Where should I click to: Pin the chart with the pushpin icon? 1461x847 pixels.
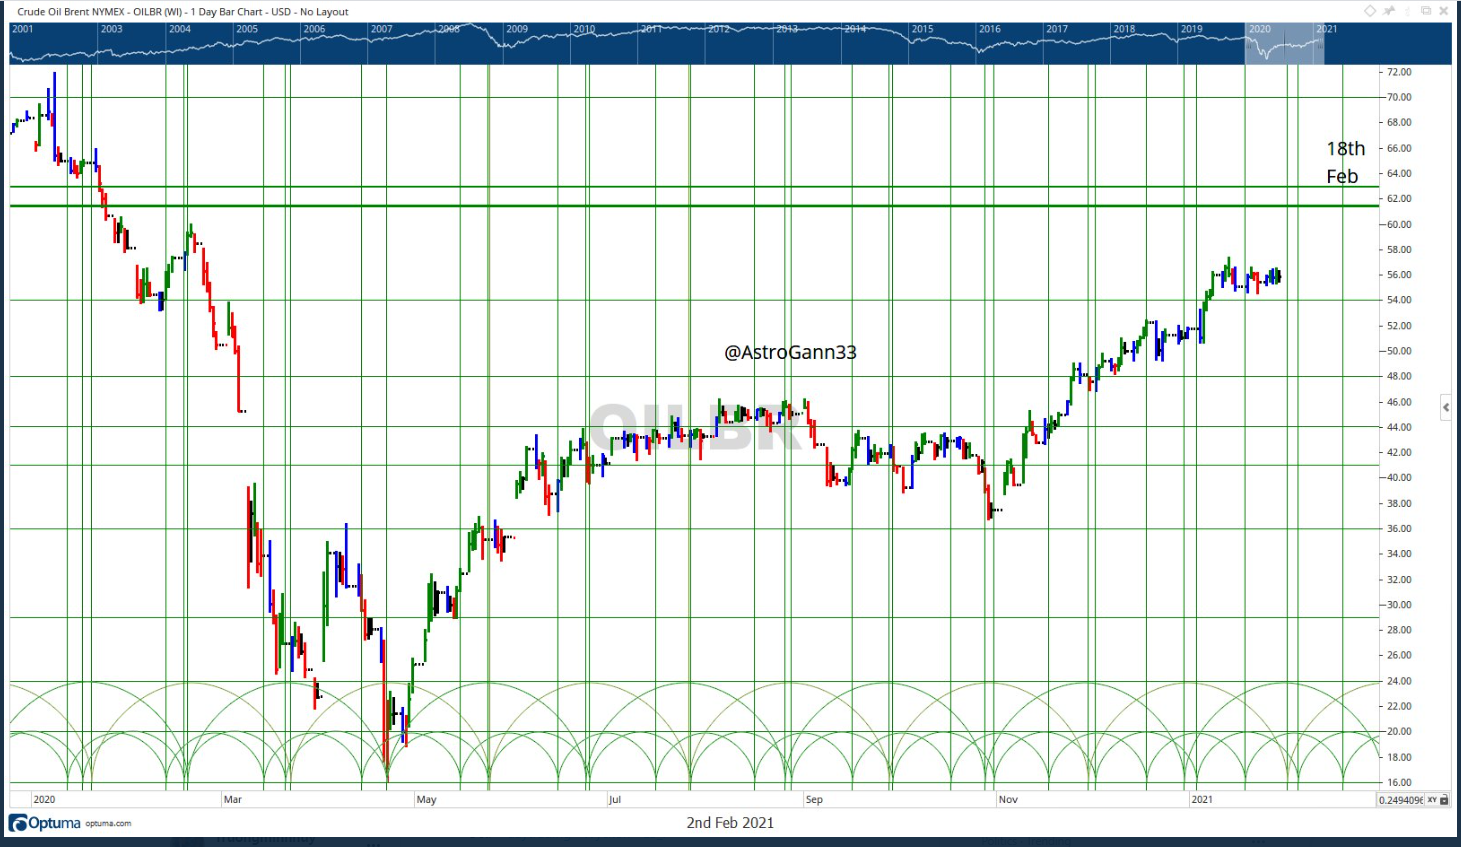pos(1389,11)
